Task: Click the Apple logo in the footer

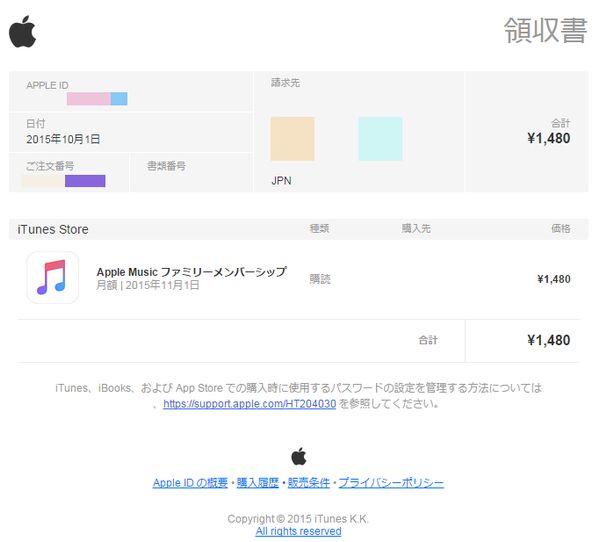Action: tap(298, 456)
